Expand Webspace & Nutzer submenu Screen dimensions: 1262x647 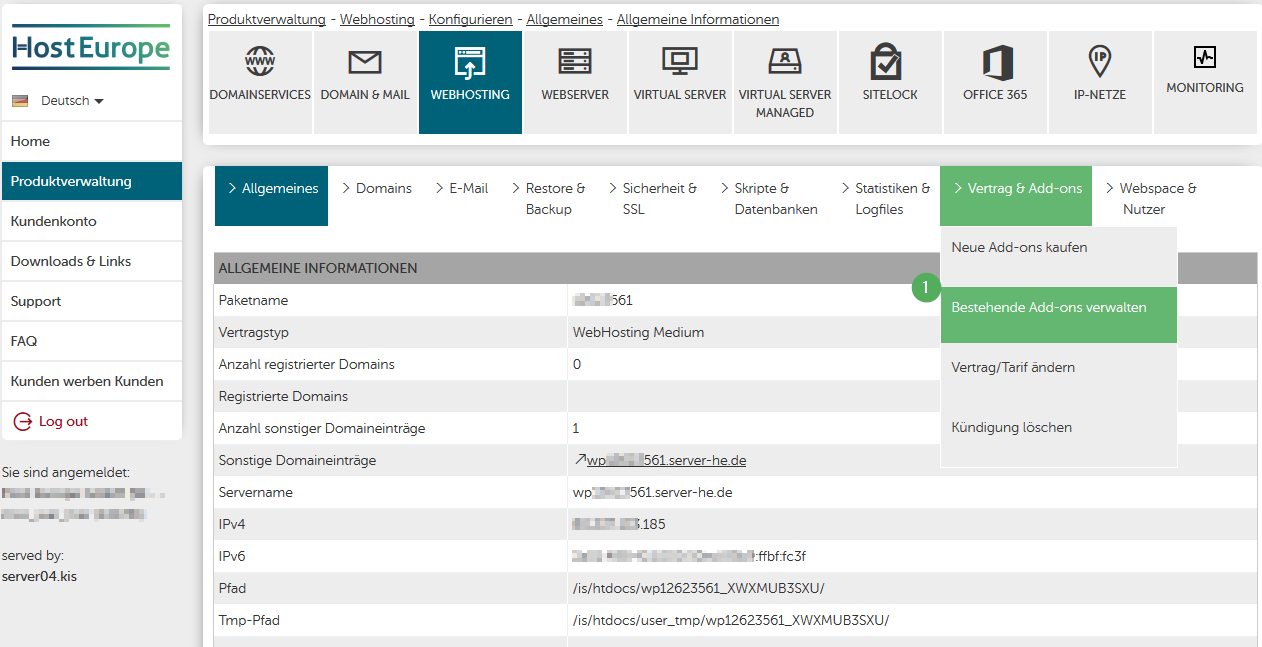[1152, 198]
